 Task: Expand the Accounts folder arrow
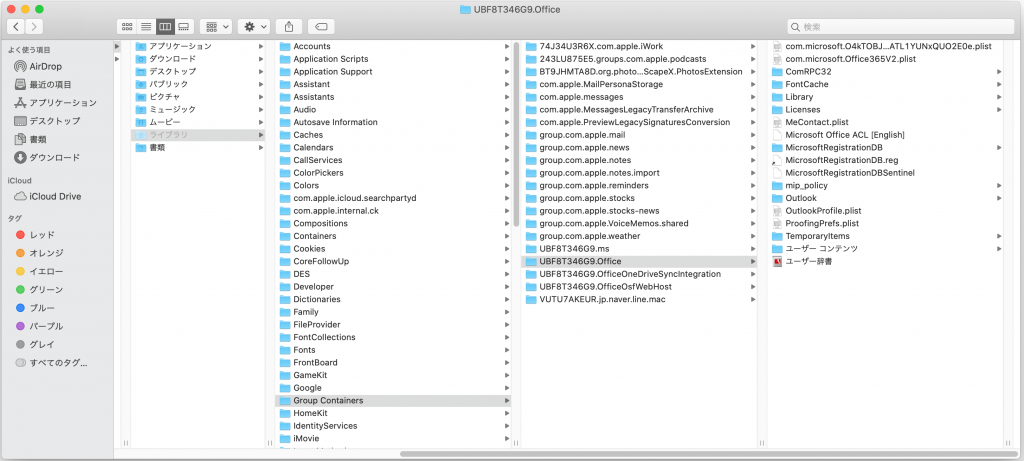(507, 46)
